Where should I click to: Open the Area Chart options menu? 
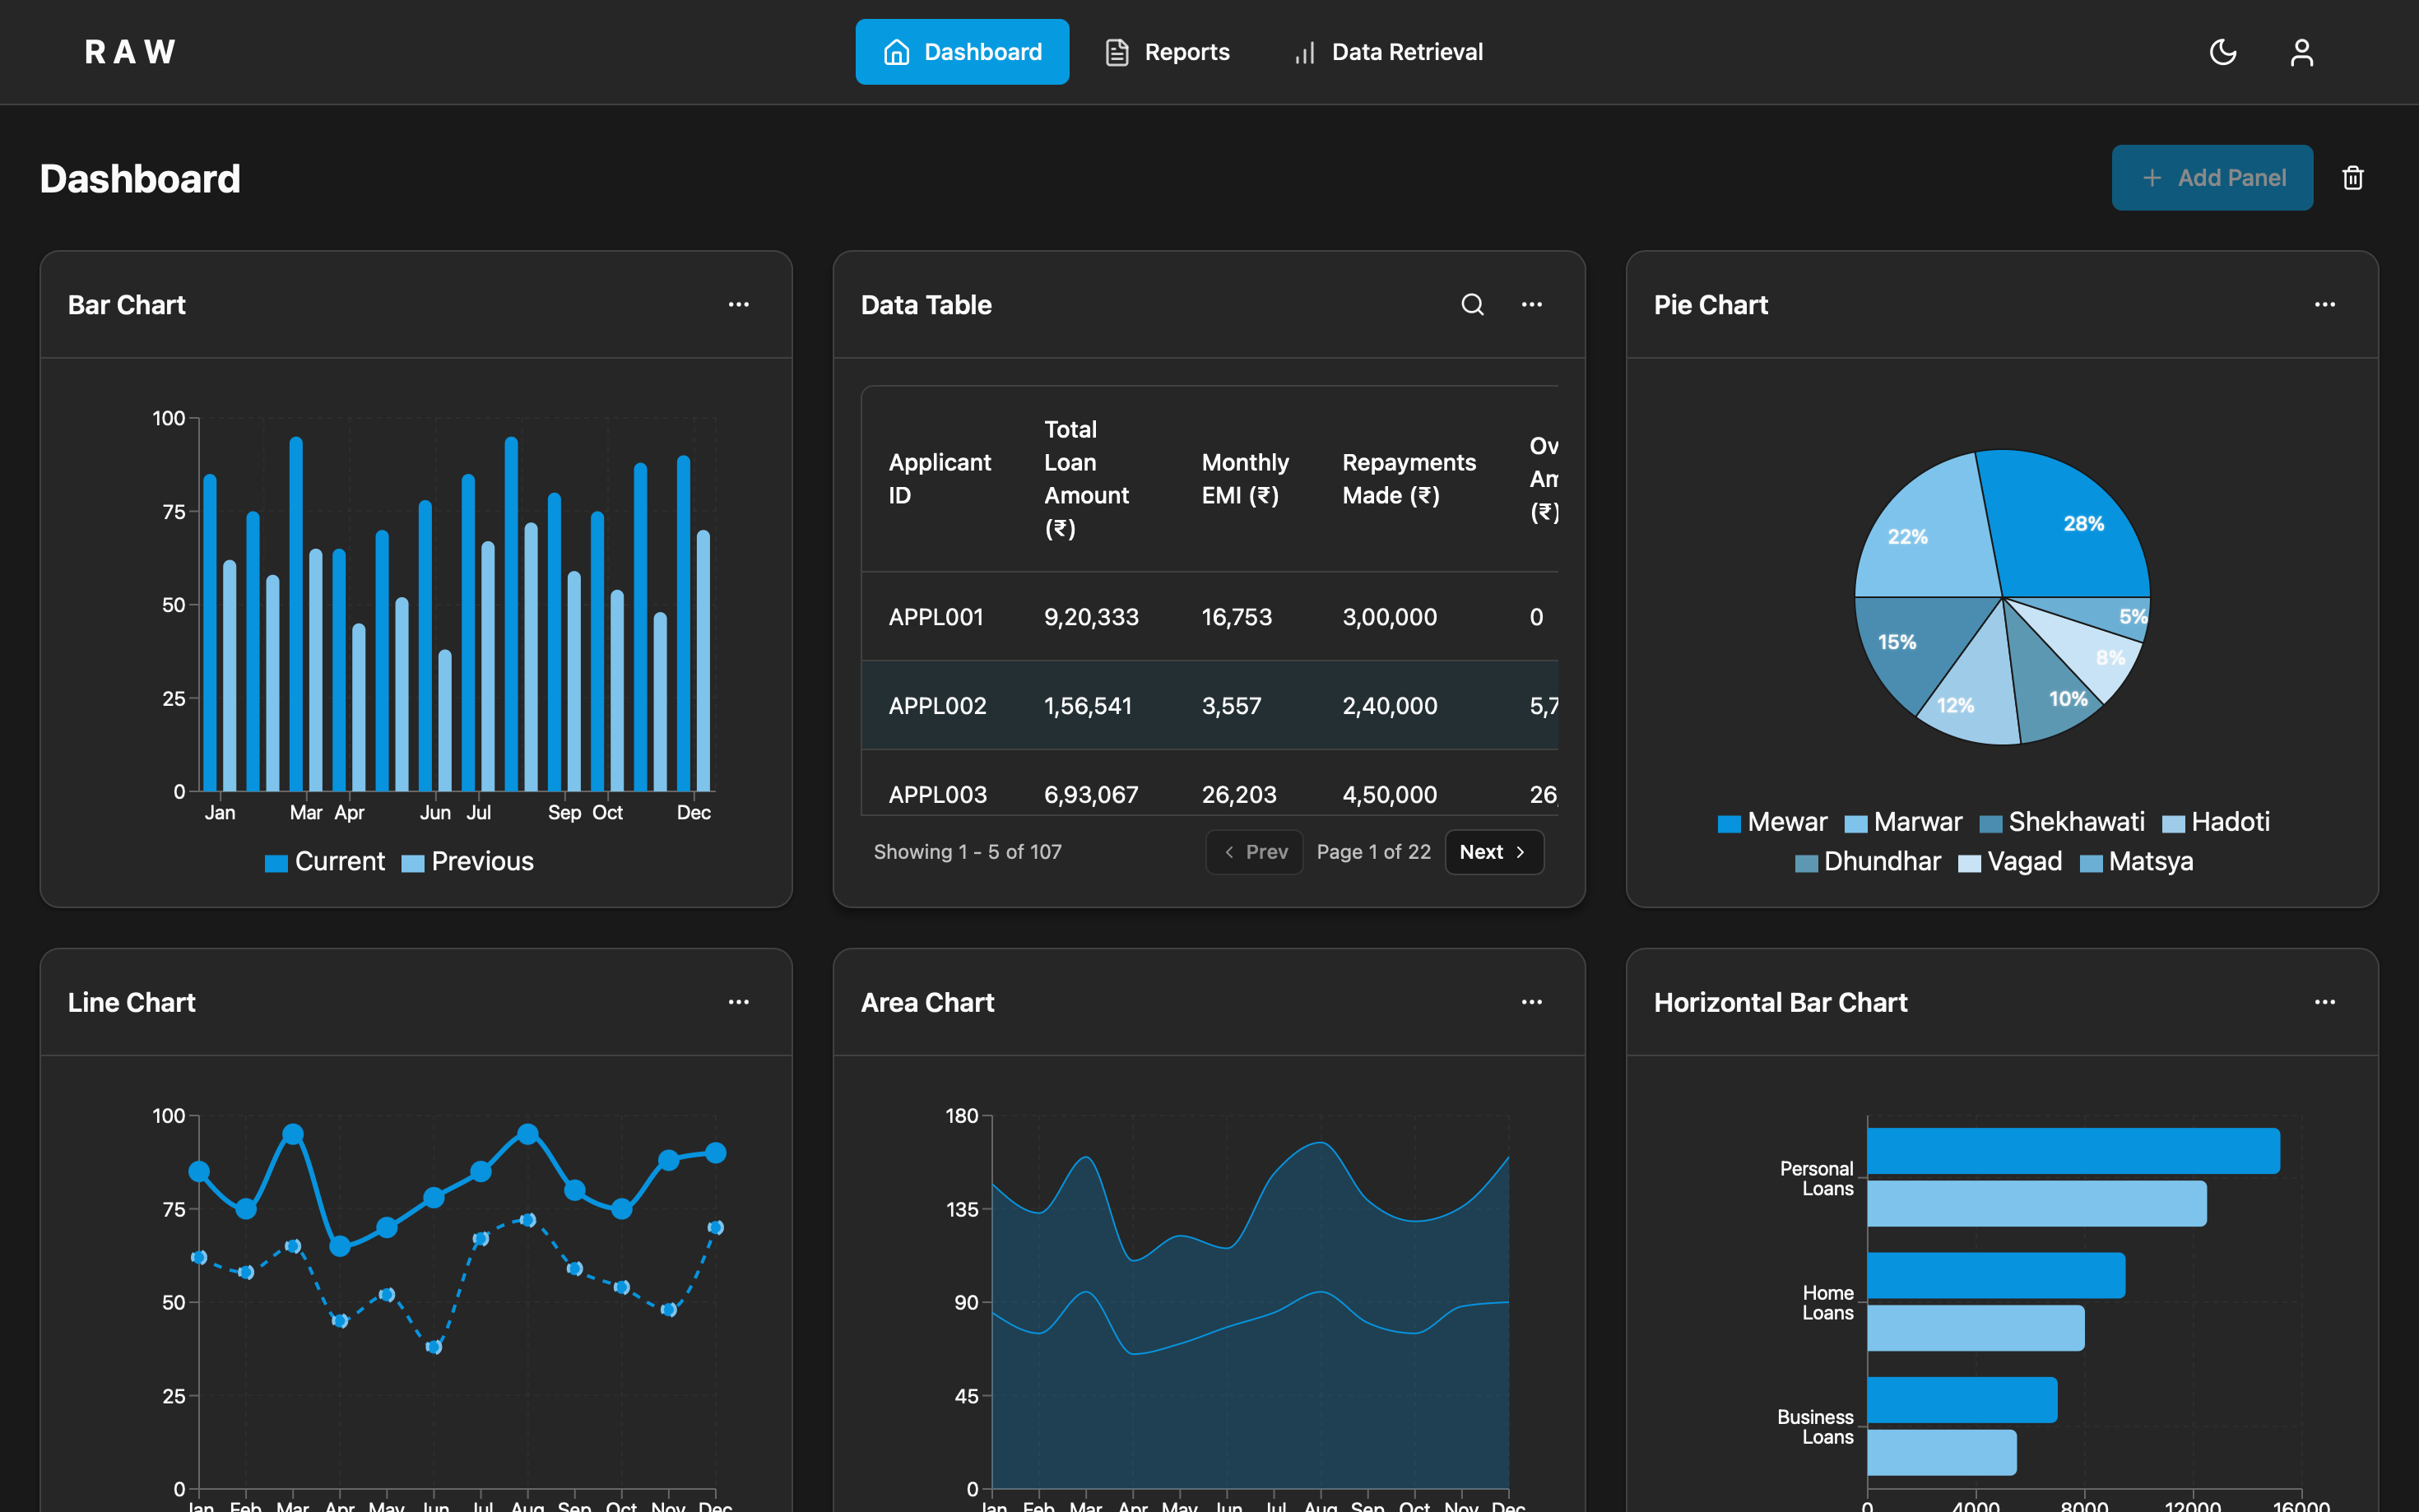coord(1532,1001)
